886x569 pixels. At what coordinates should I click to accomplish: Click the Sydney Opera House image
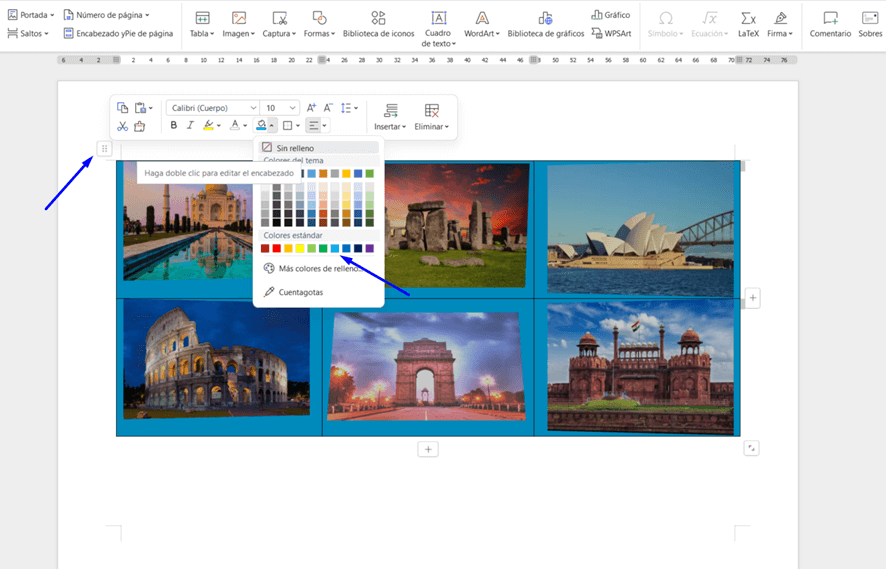pos(640,228)
